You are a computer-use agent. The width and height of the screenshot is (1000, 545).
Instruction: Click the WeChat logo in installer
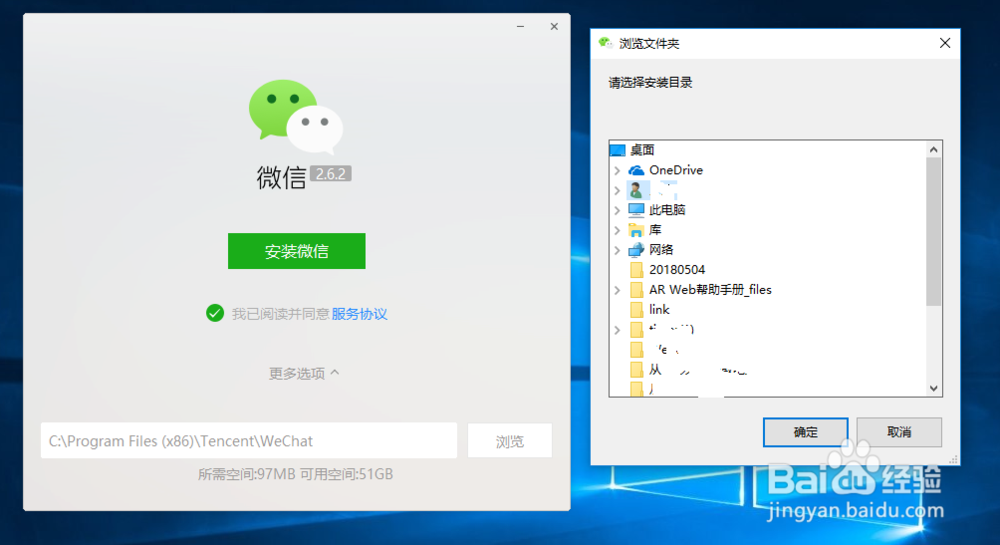[296, 117]
